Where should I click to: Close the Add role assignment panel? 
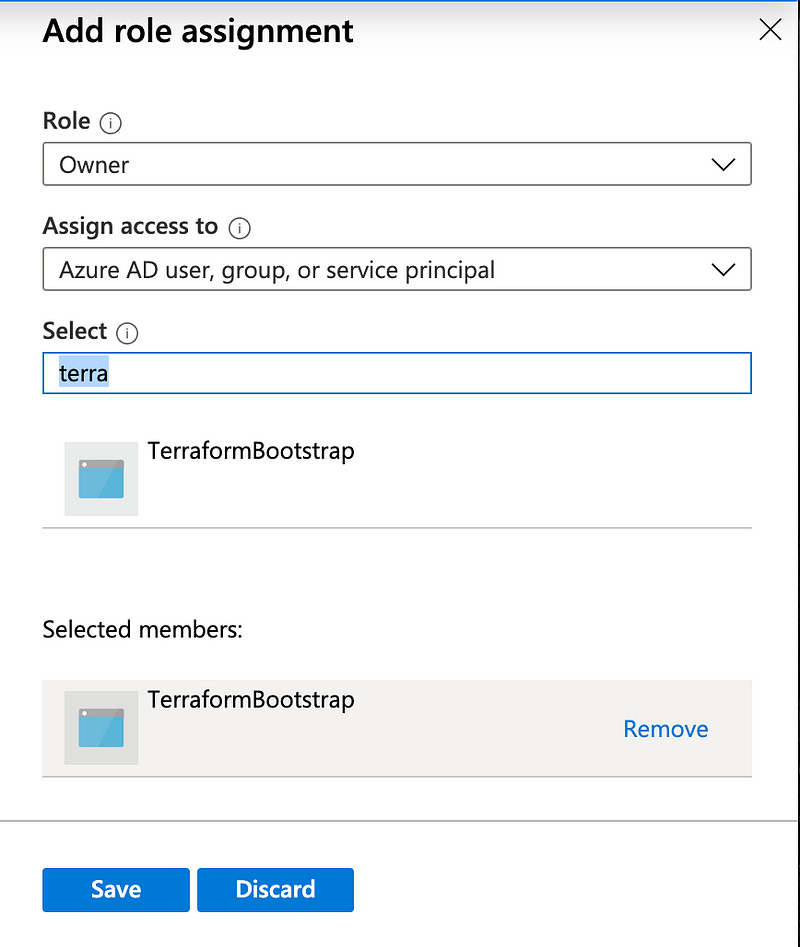[770, 30]
